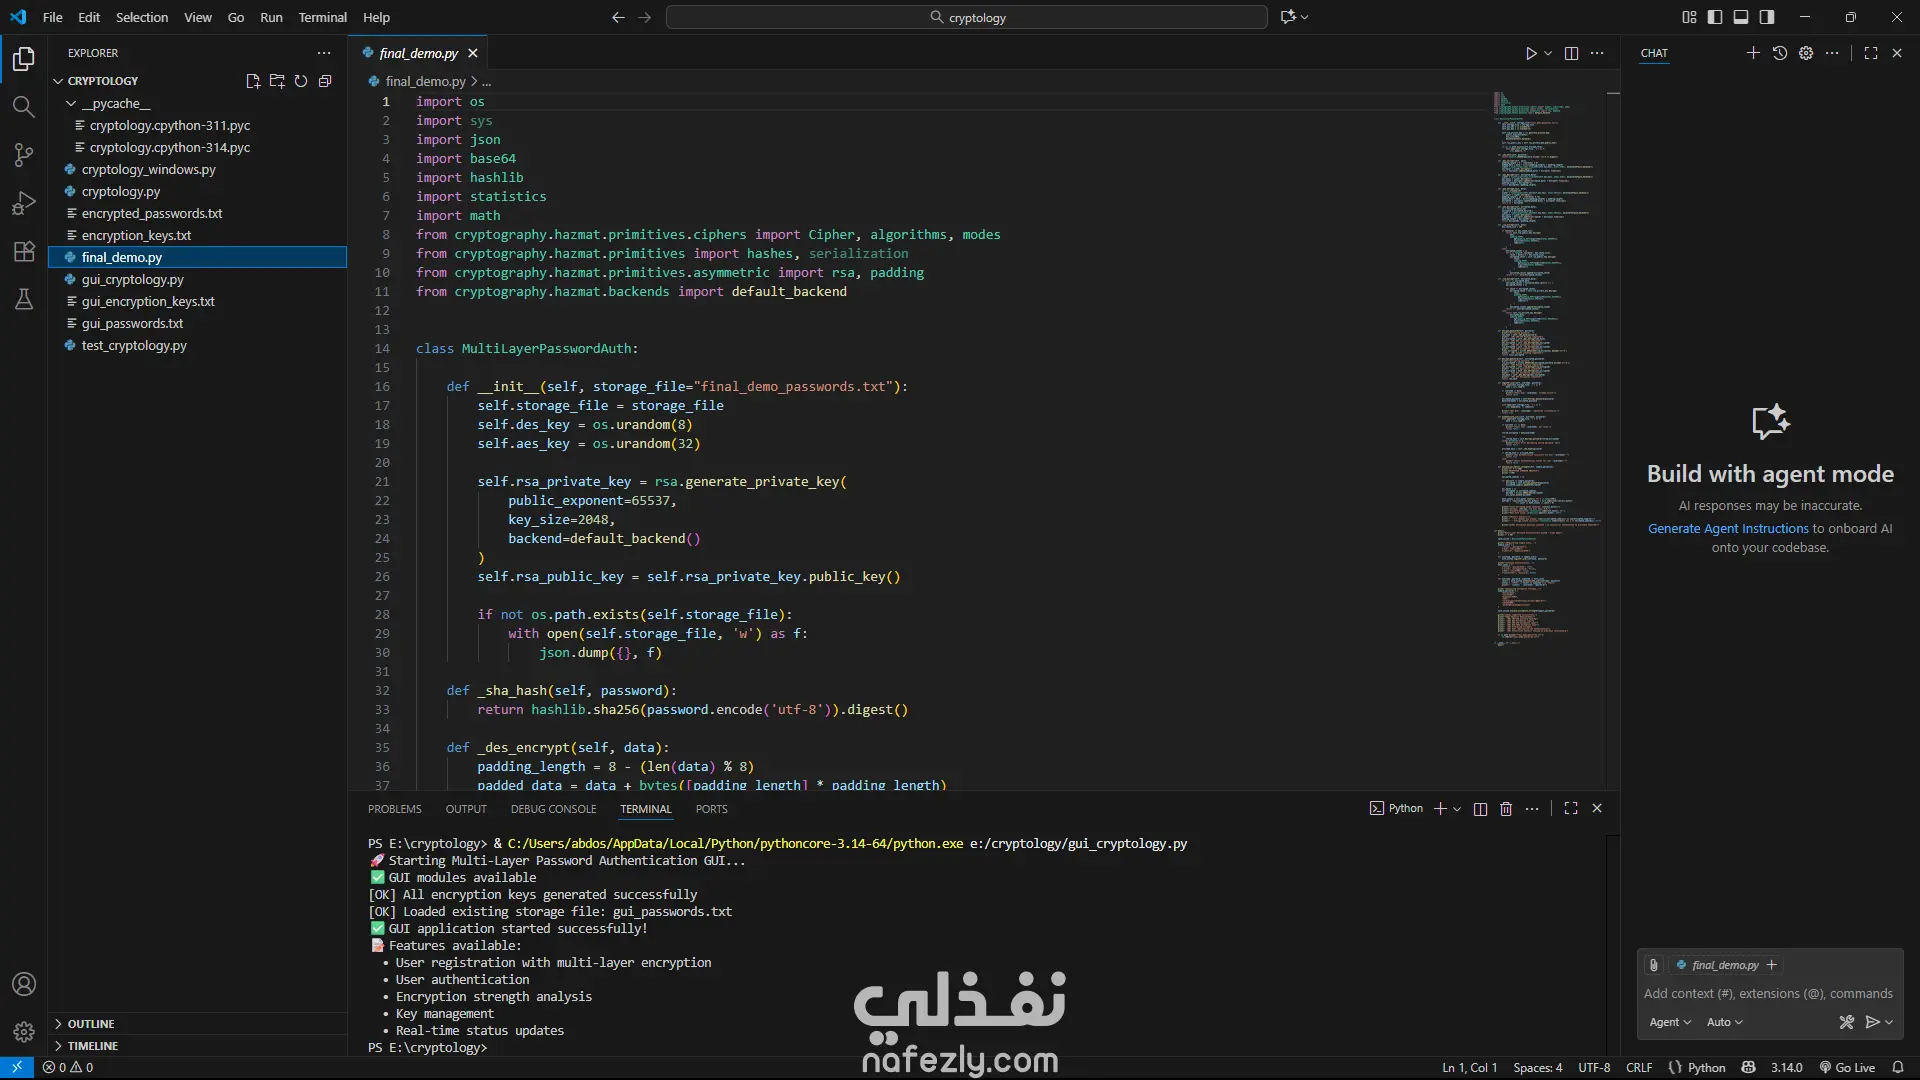Run Python file with play button

(x=1530, y=53)
